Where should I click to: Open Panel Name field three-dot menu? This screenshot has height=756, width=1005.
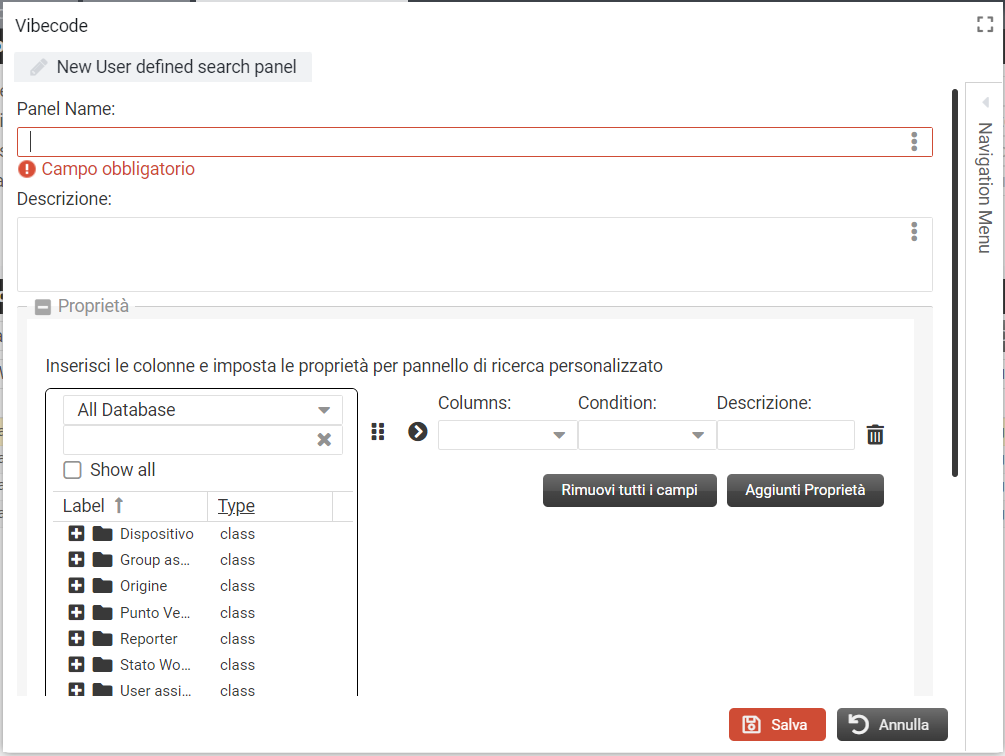click(x=914, y=142)
